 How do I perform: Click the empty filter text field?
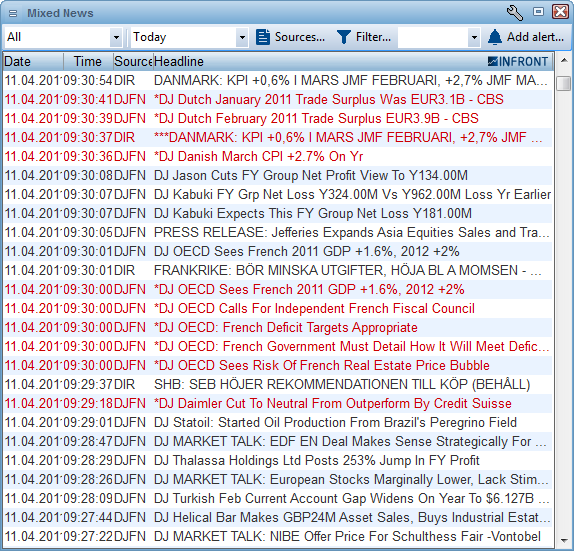[x=433, y=37]
